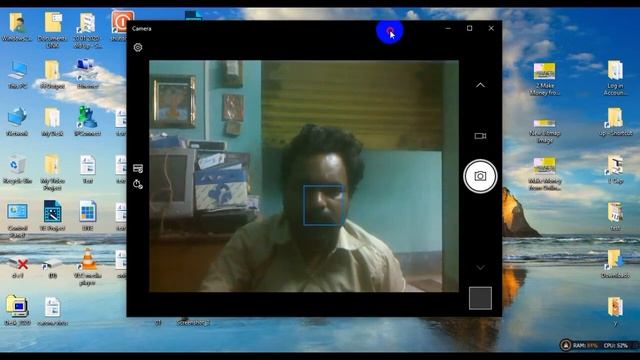Click the down chevron below the shutter

click(480, 267)
